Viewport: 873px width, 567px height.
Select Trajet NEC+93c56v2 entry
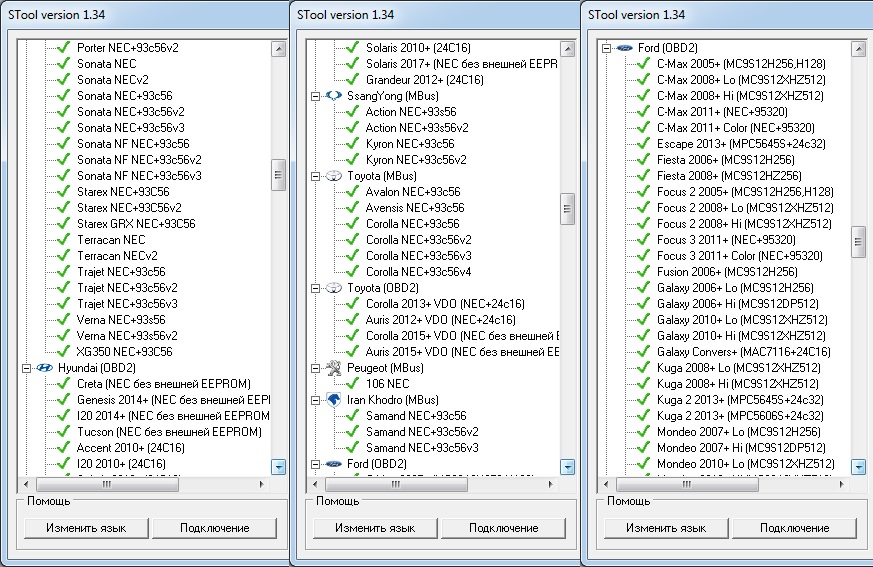[127, 288]
